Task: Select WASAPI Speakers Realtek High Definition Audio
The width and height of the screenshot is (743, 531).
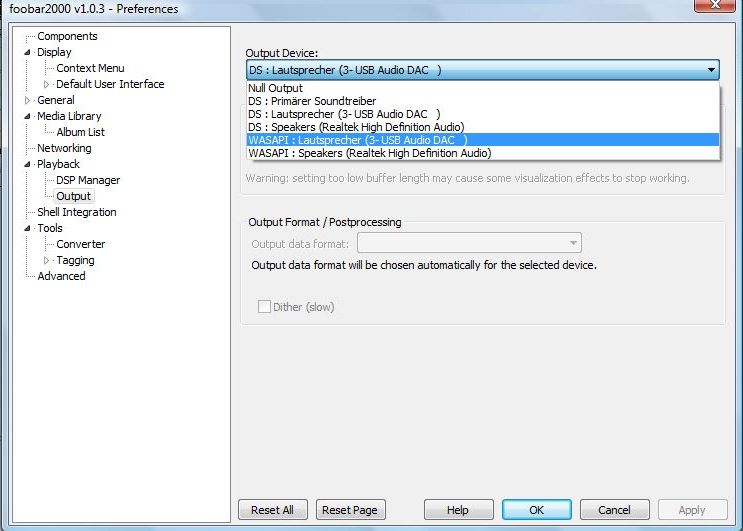Action: [369, 153]
